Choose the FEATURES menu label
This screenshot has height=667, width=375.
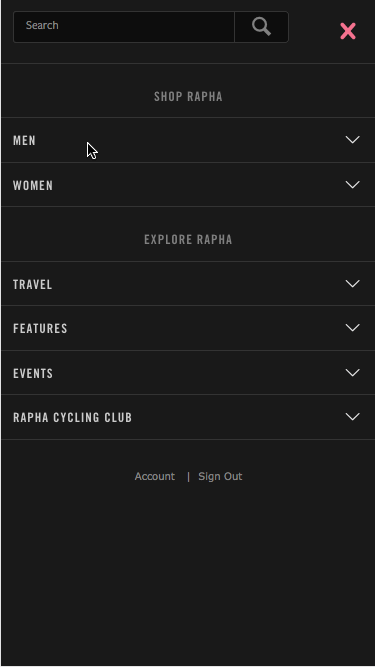(x=40, y=328)
